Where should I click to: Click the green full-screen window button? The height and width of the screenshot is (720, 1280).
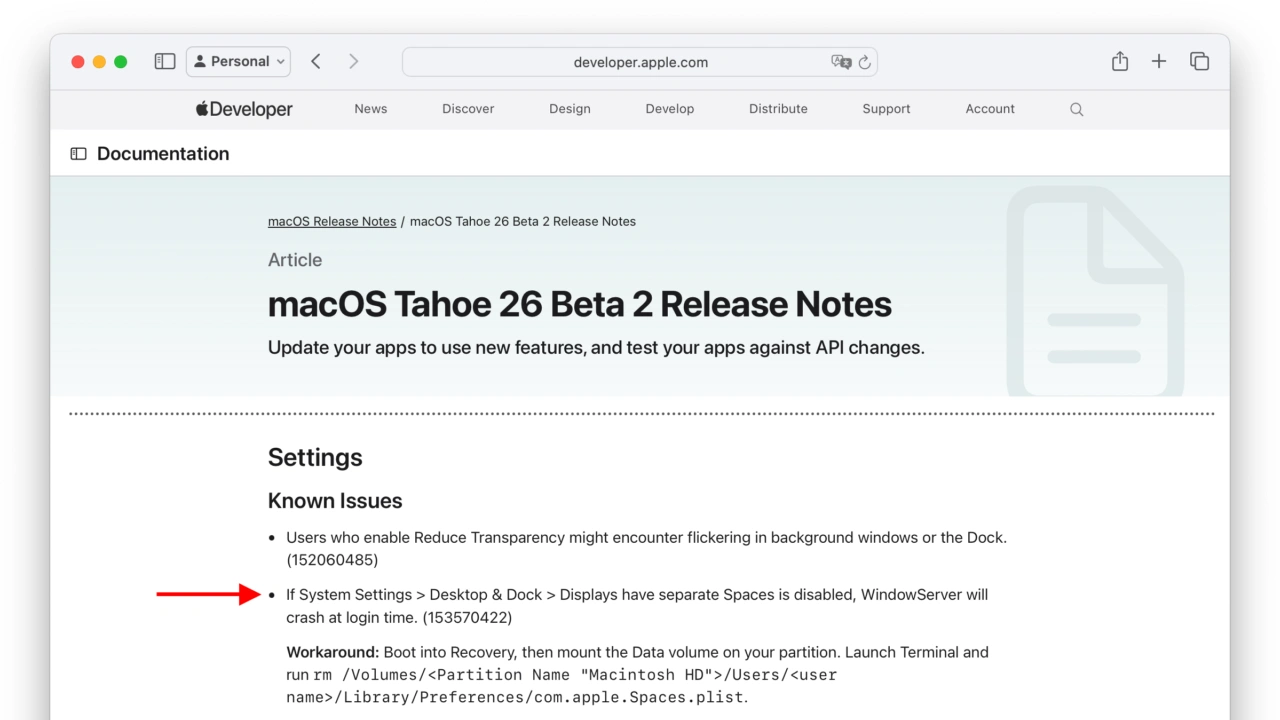(x=121, y=62)
